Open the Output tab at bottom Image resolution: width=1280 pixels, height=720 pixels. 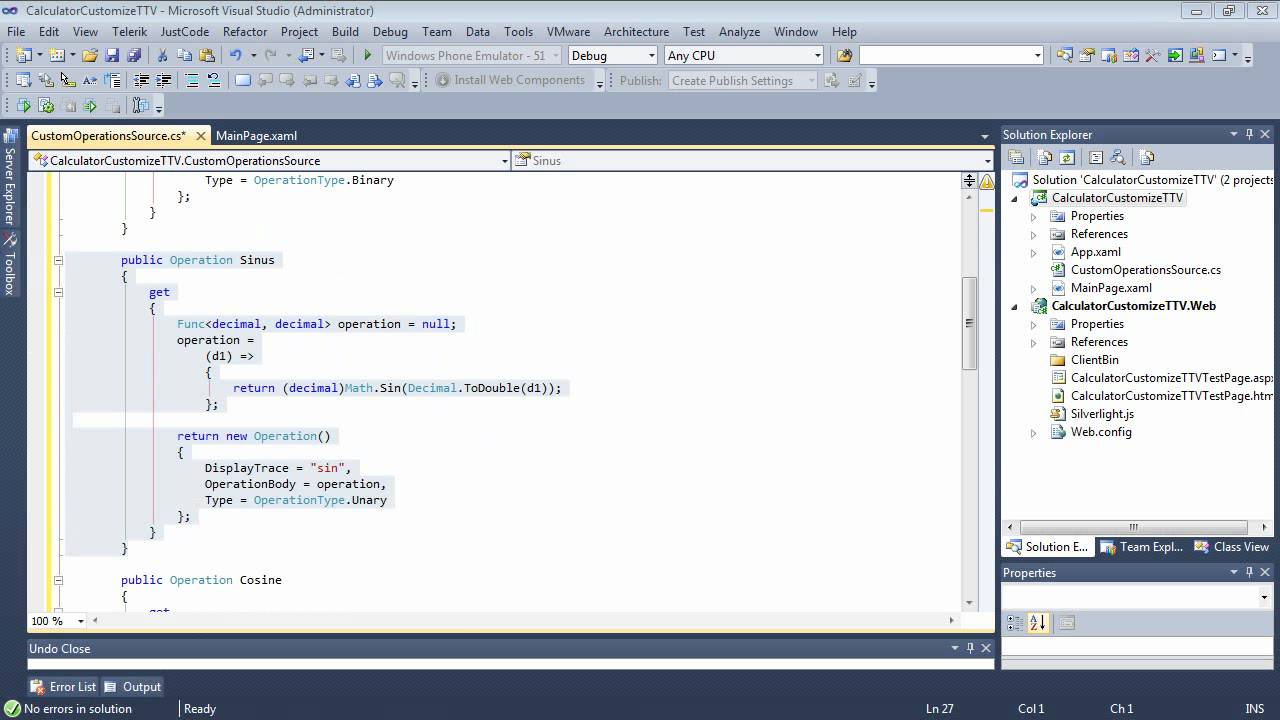coord(133,687)
